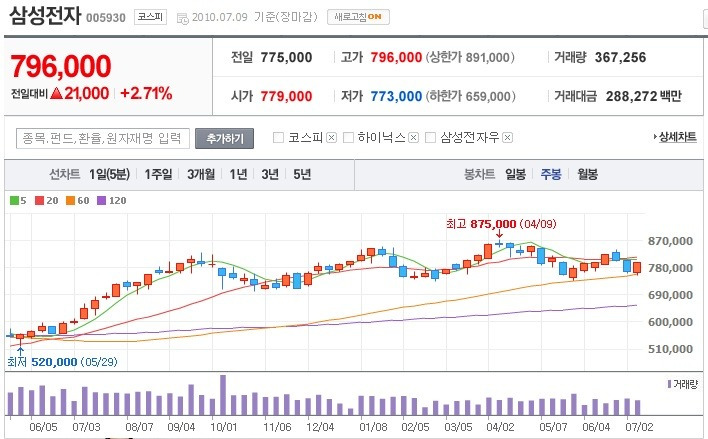
Task: Click the tallest volume bar near 10/01
Action: click(223, 395)
